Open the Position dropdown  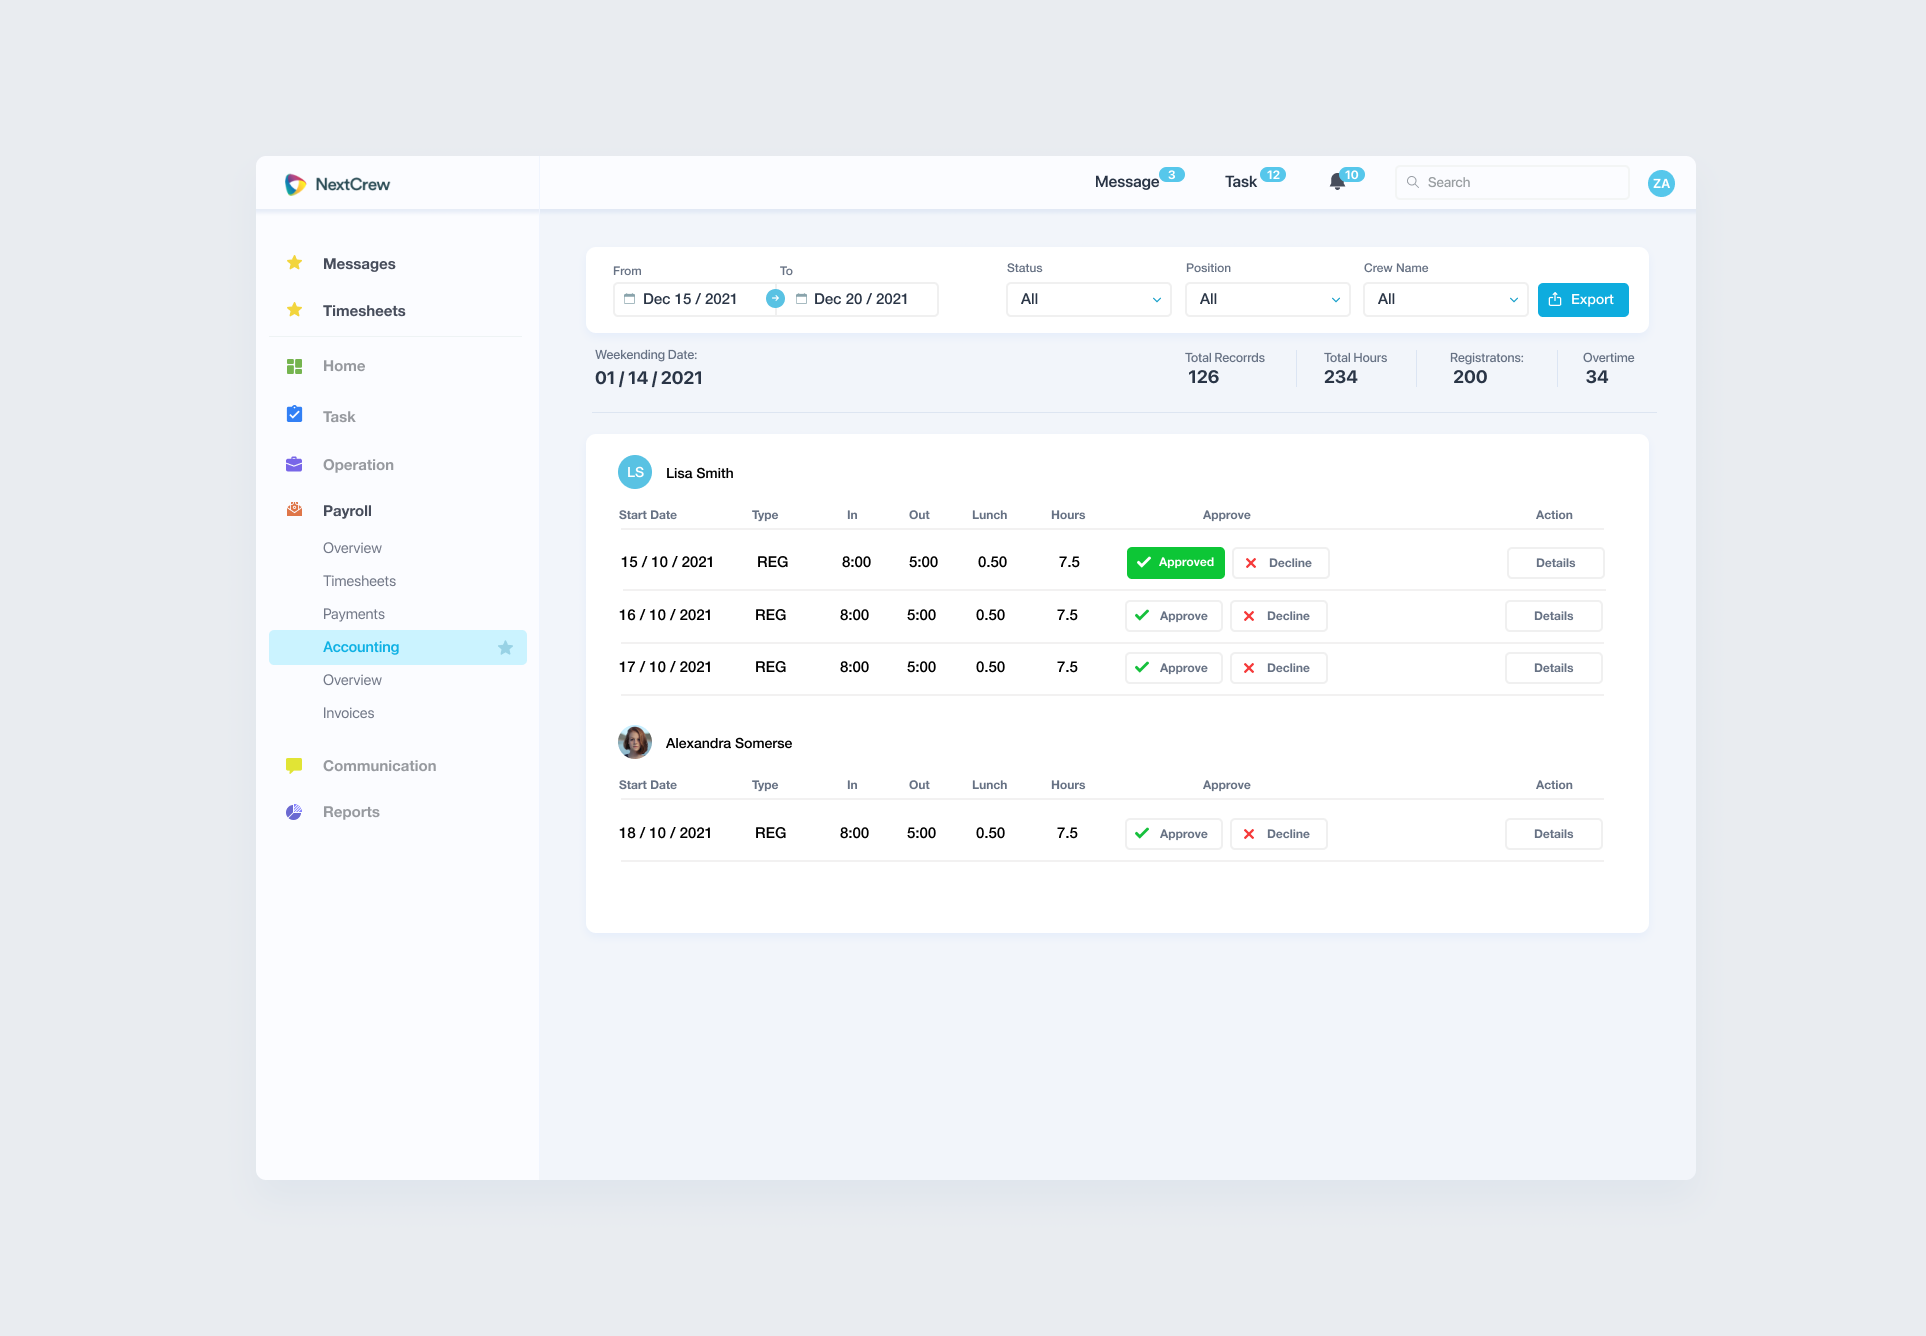click(1267, 299)
